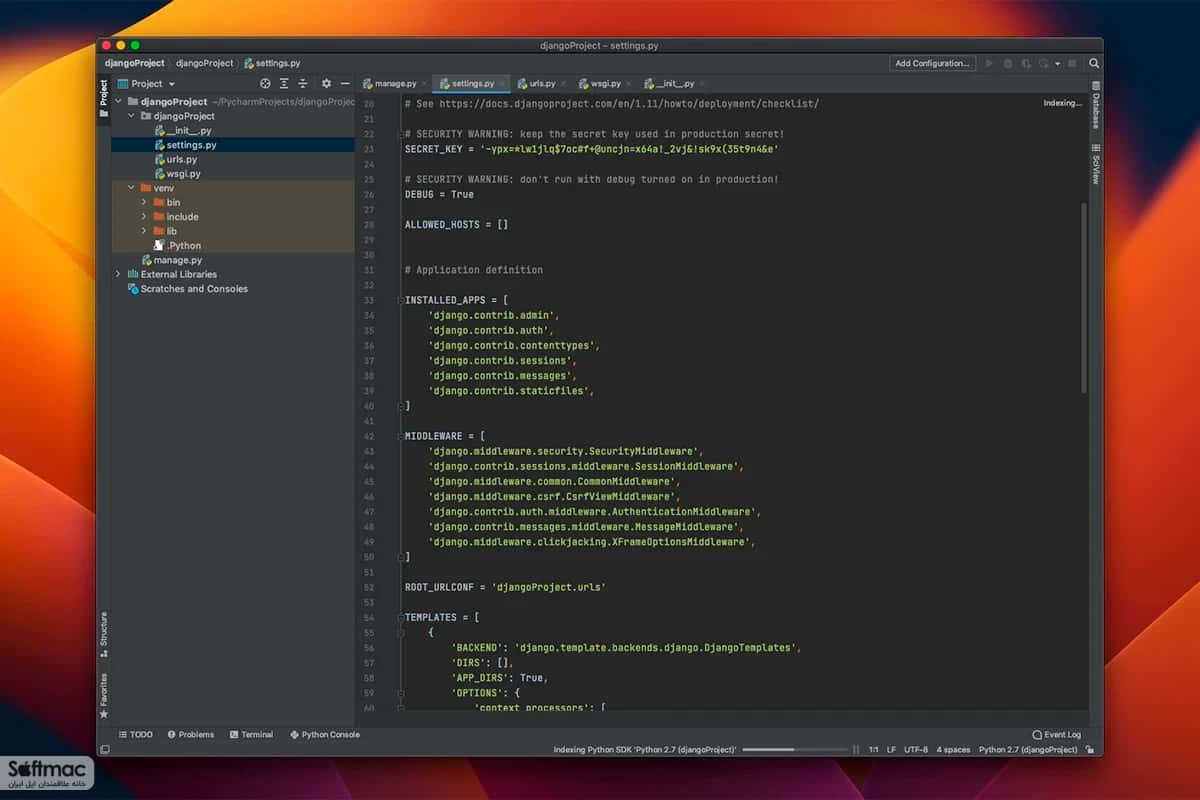Image resolution: width=1200 pixels, height=800 pixels.
Task: Click the Expand All icon in Project panel
Action: click(x=284, y=84)
